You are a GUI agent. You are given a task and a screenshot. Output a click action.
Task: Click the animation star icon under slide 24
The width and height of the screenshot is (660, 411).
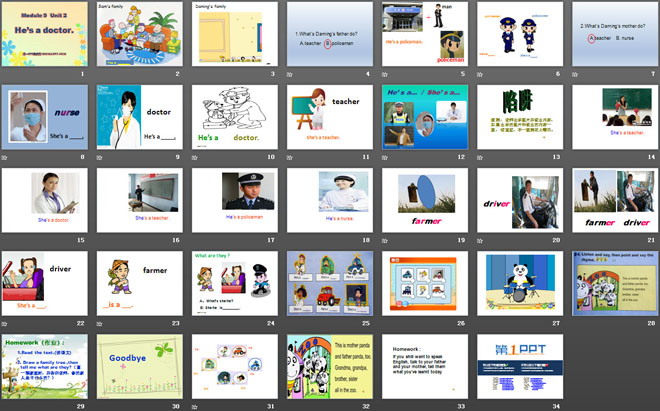[196, 324]
